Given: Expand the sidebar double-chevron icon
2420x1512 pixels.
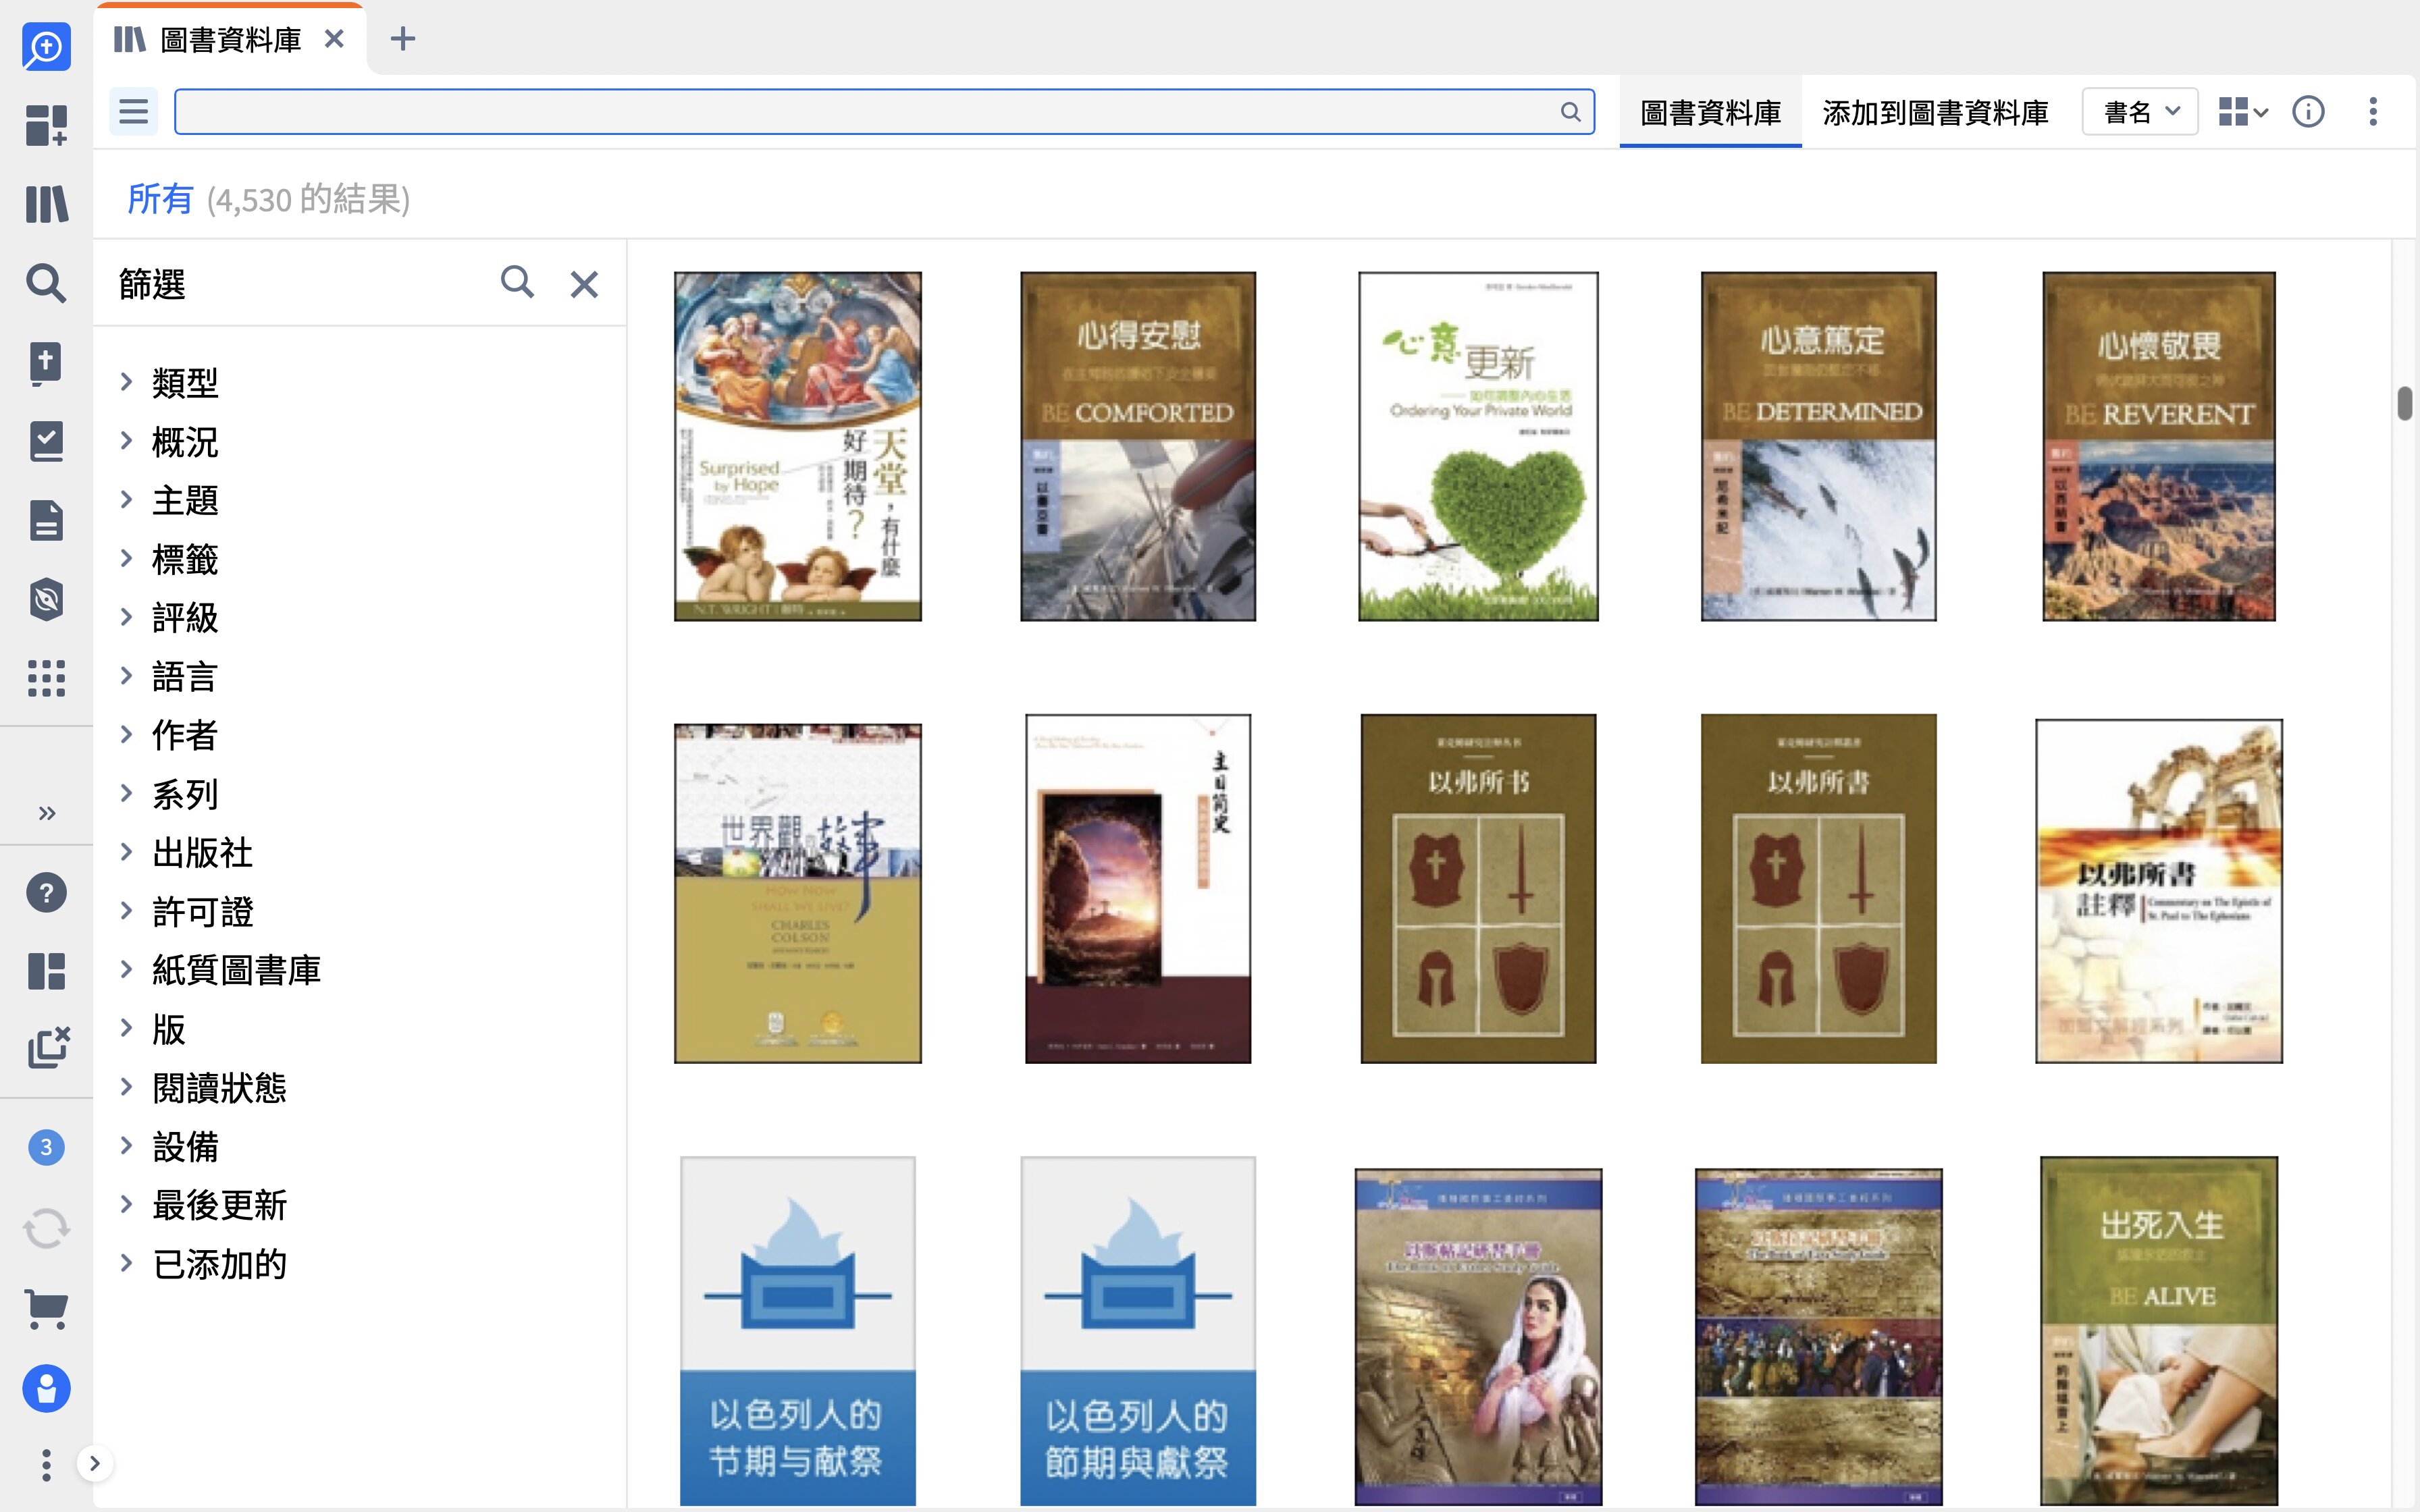Looking at the screenshot, I should click(x=46, y=813).
